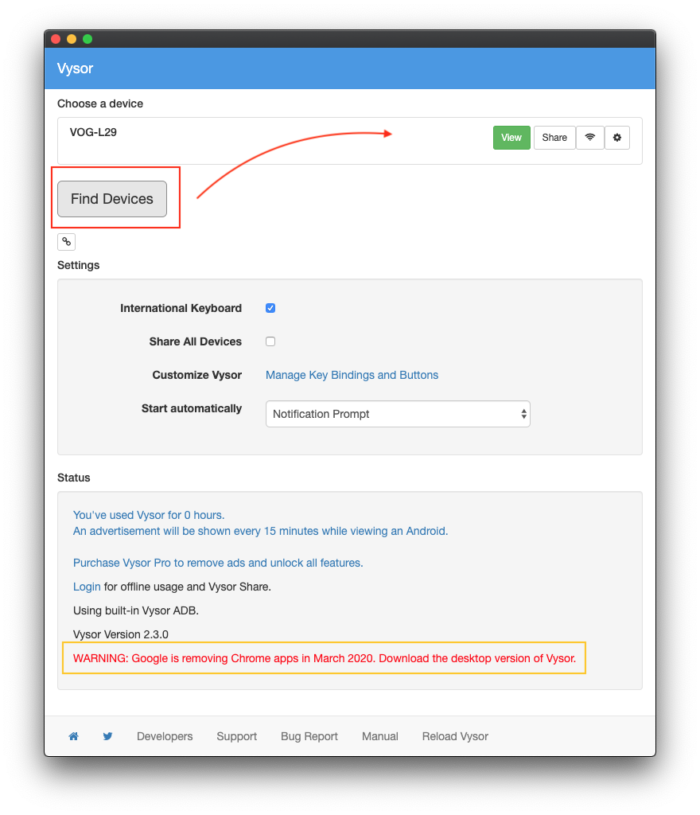Select the VOG-L29 device name
Image resolution: width=700 pixels, height=815 pixels.
coord(93,132)
